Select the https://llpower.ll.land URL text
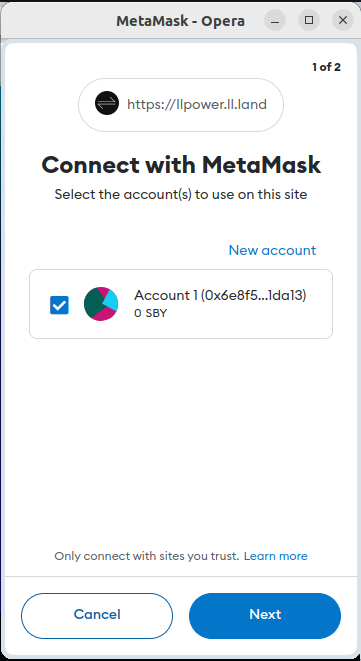 coord(197,104)
